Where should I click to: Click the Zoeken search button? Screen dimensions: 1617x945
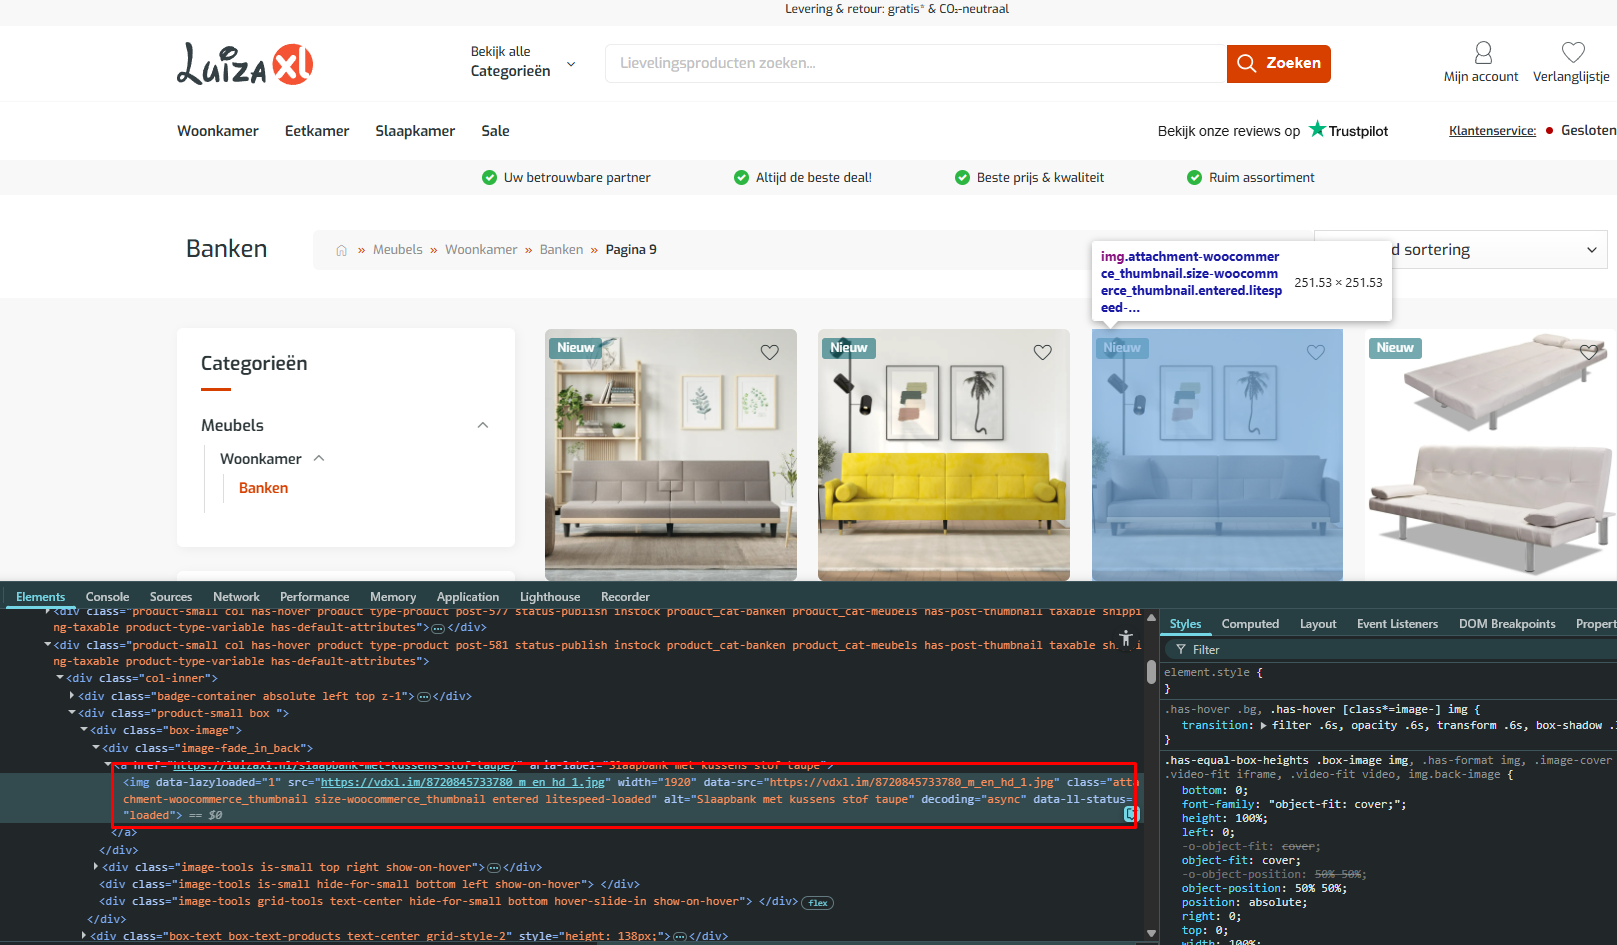click(x=1279, y=63)
